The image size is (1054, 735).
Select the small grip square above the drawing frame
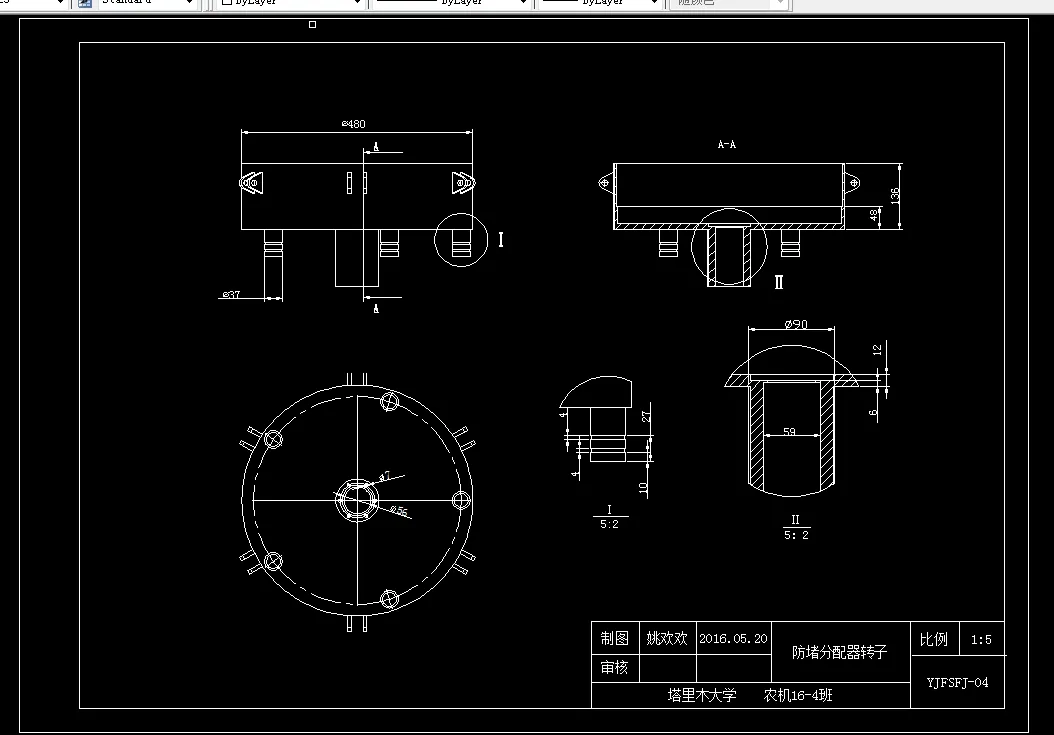[313, 25]
